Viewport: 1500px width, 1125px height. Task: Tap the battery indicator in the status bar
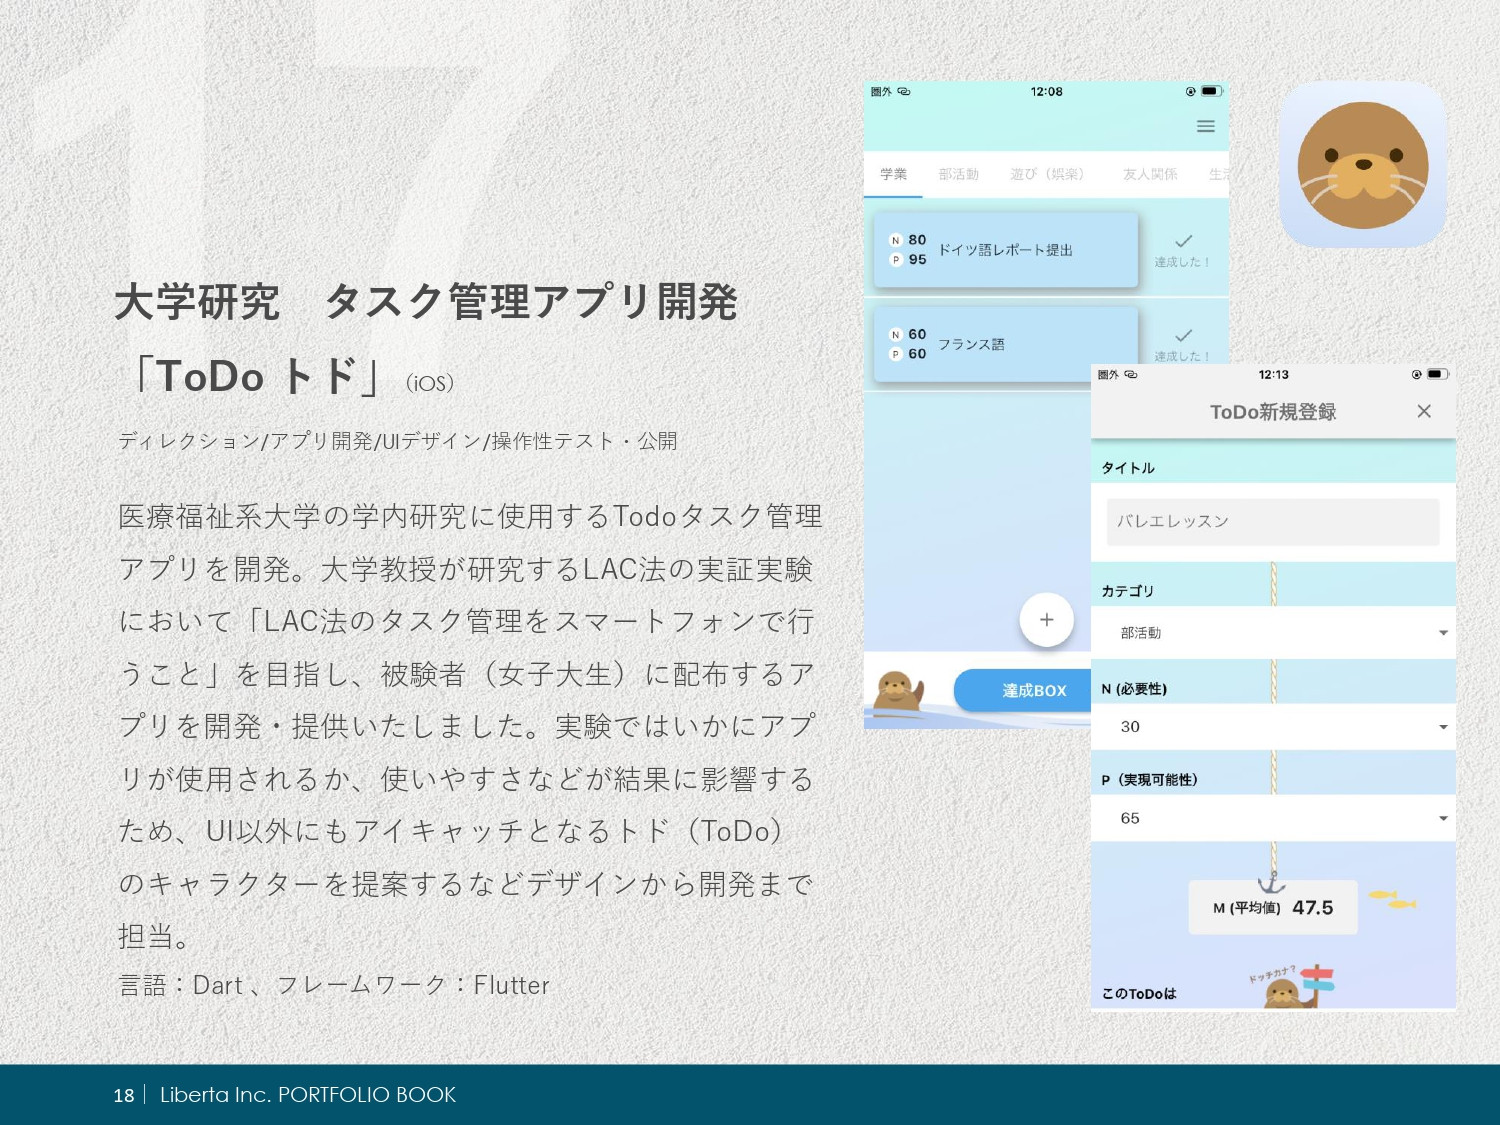click(1212, 91)
